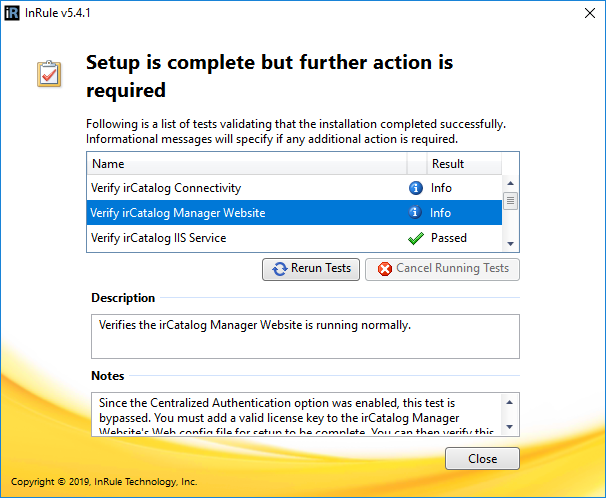606x498 pixels.
Task: Close the InRule installer window
Action: [590, 13]
